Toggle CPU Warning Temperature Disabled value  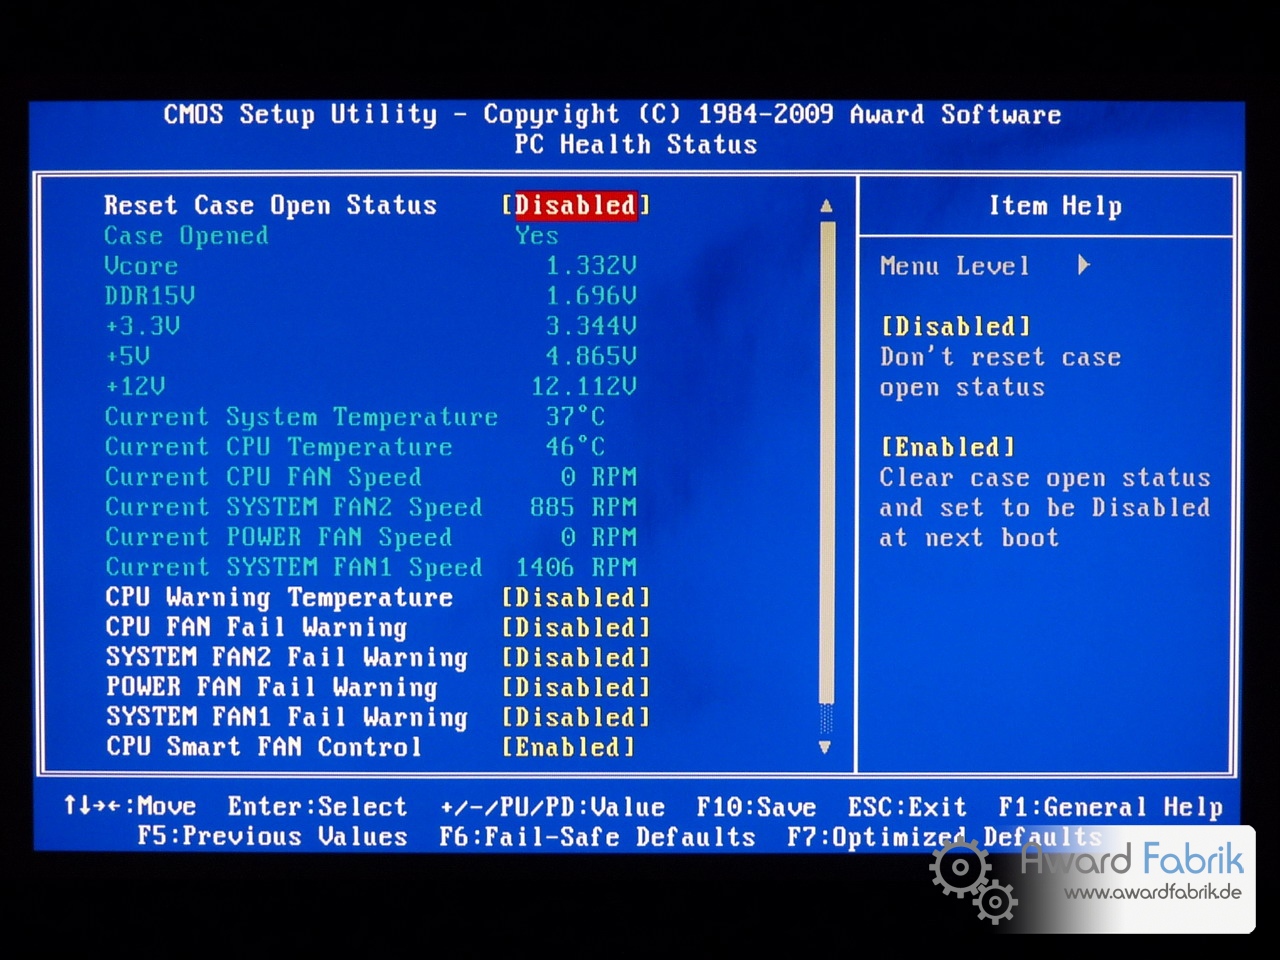pos(575,598)
